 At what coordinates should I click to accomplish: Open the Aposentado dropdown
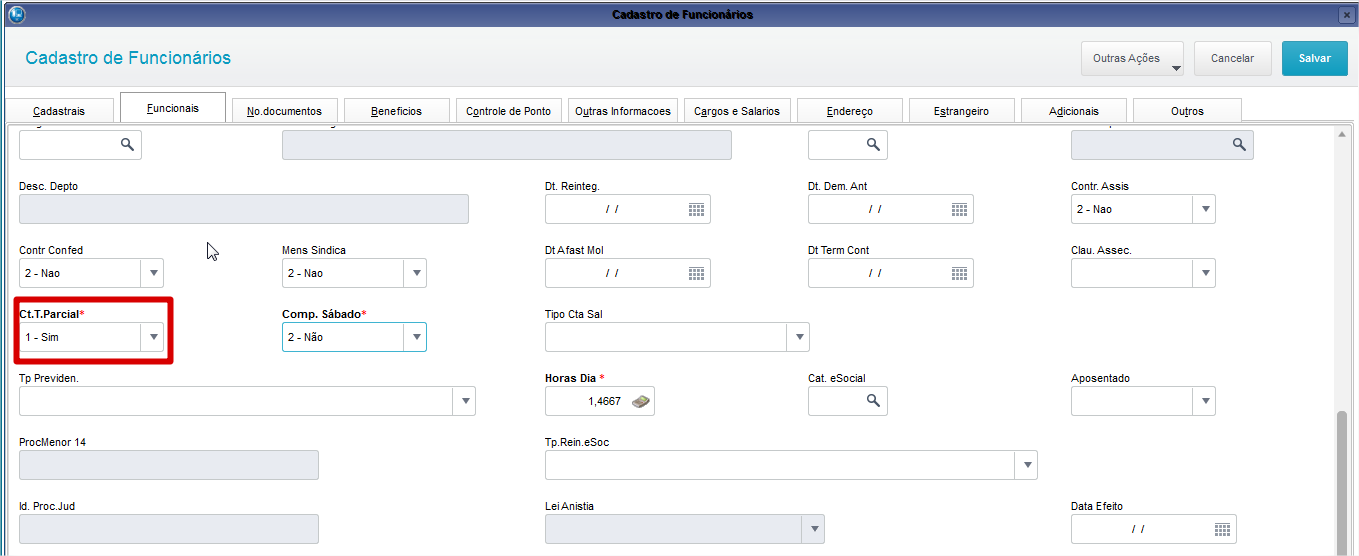click(1205, 402)
